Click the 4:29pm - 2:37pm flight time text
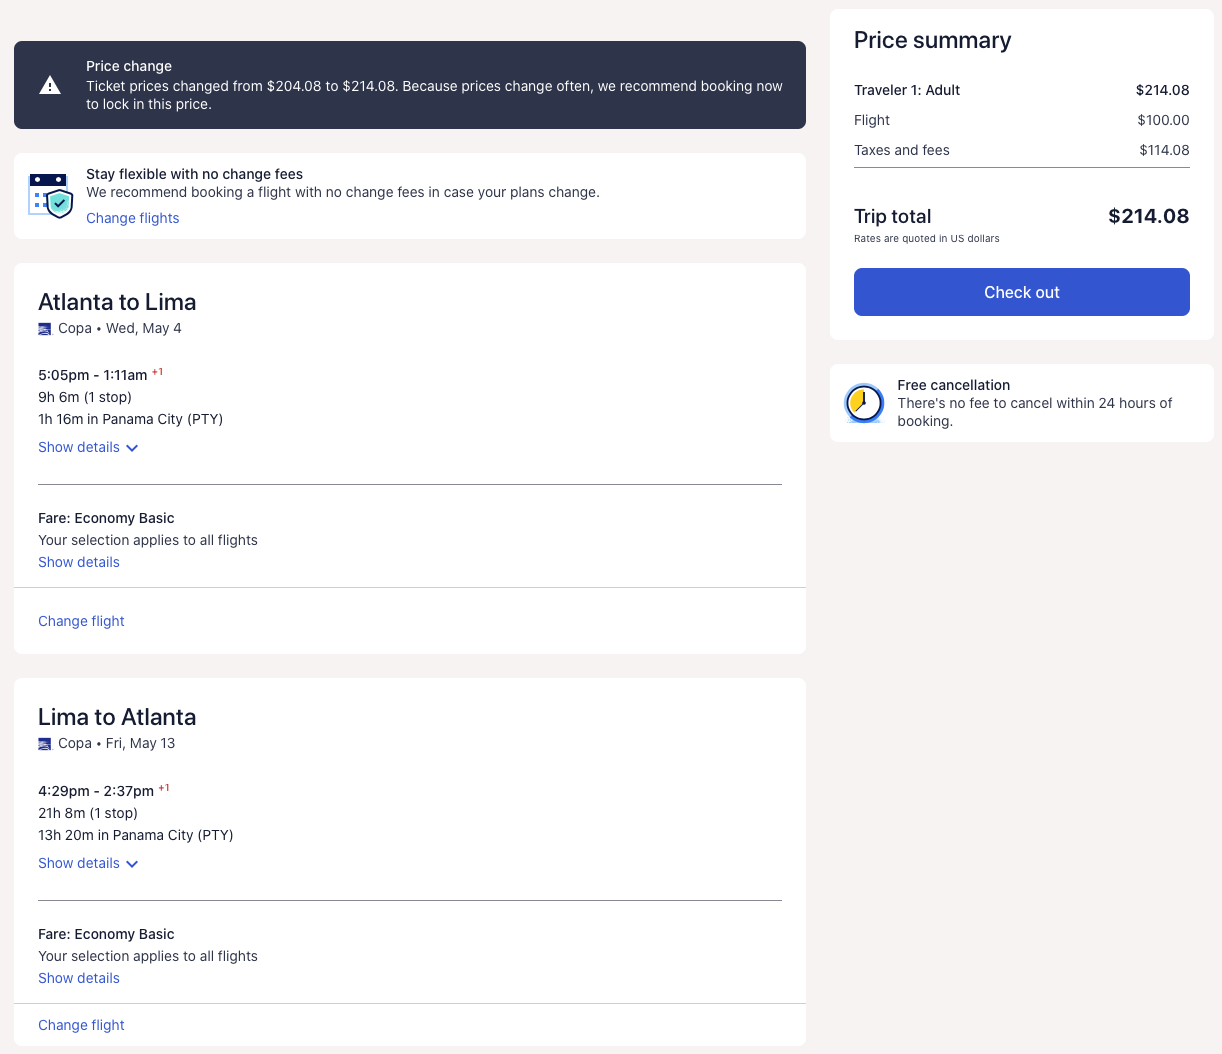1222x1054 pixels. (96, 791)
